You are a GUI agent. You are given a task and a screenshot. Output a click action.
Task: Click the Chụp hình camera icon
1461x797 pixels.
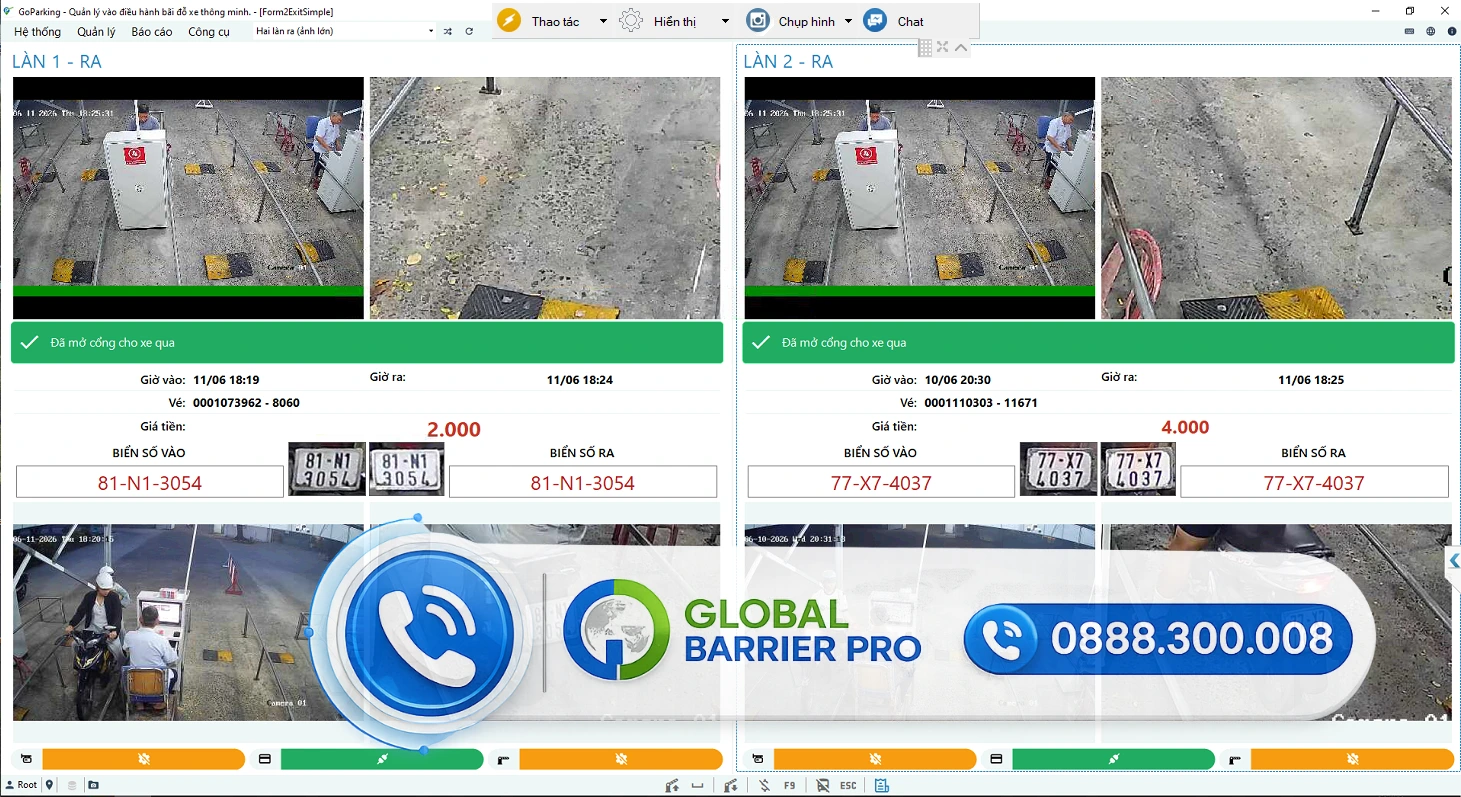click(759, 21)
